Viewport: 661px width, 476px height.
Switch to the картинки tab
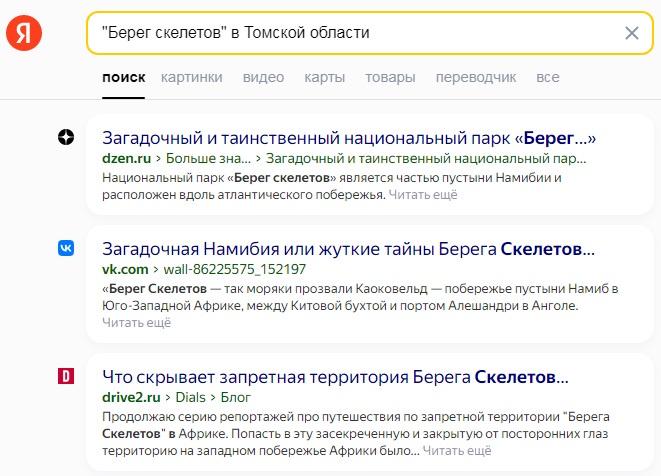click(x=191, y=77)
